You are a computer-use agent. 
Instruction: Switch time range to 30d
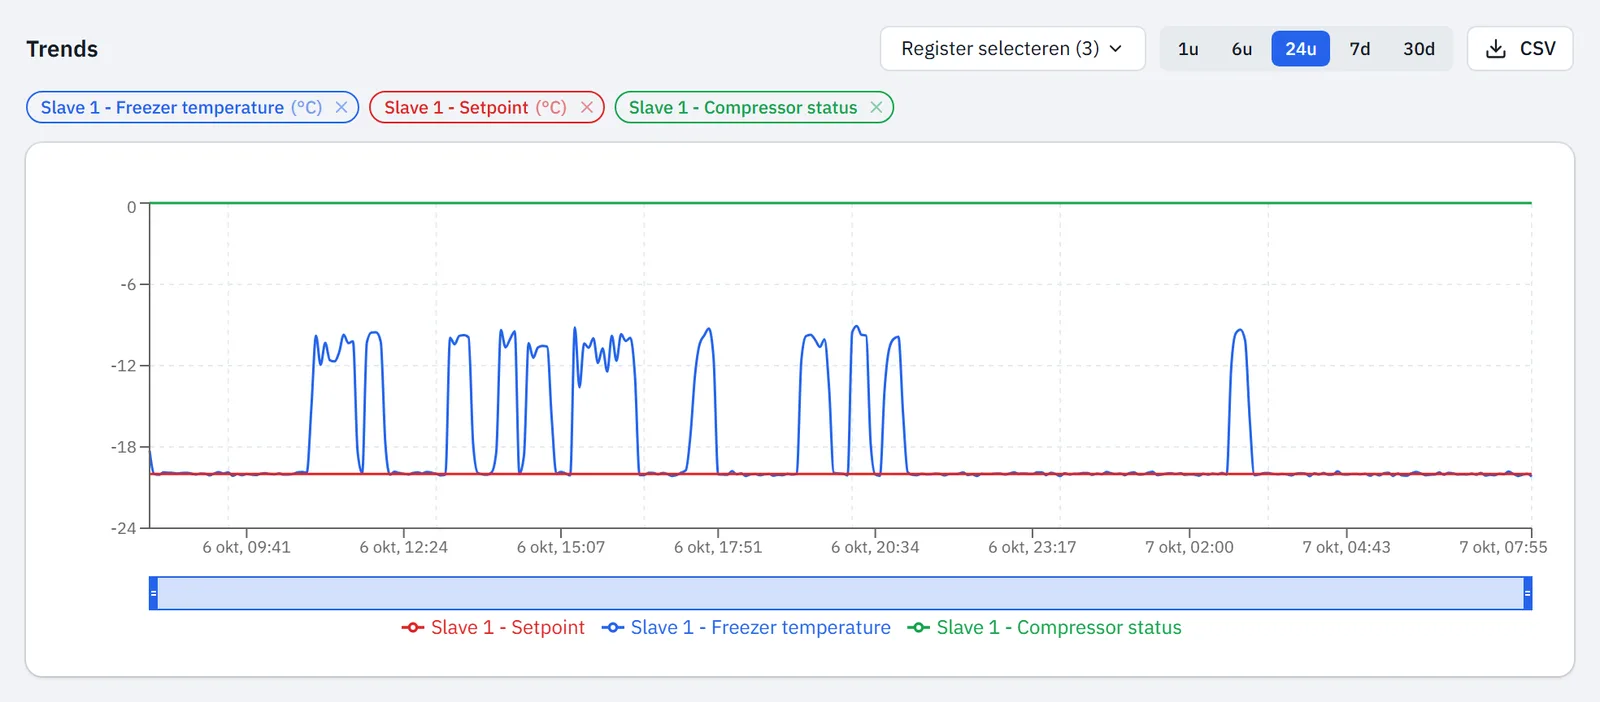pyautogui.click(x=1419, y=49)
